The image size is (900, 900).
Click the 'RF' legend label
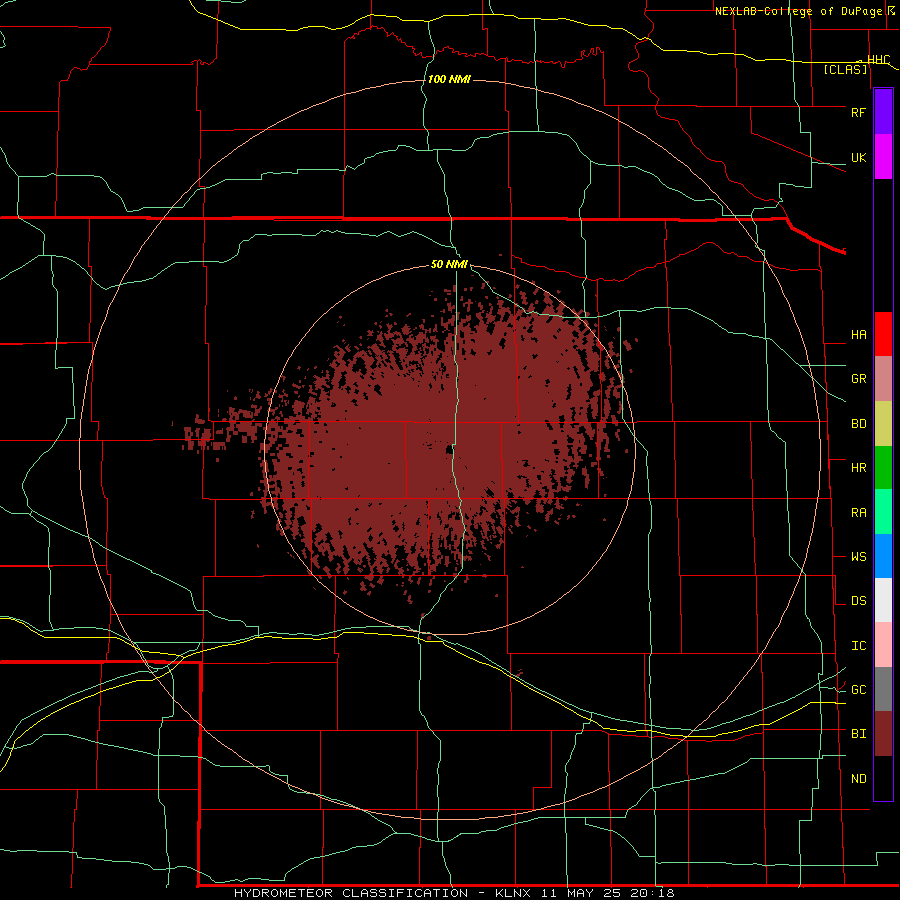[858, 112]
